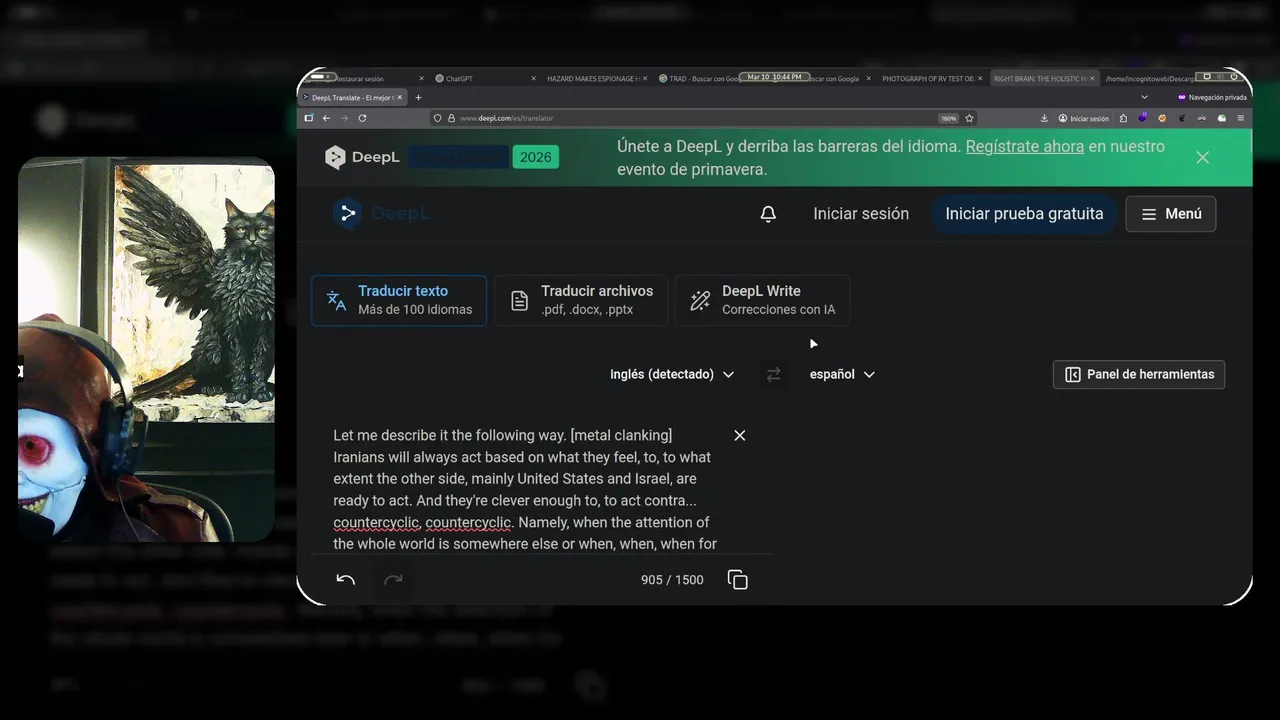Click the DeepL logo in the green banner
The height and width of the screenshot is (720, 1280).
pyautogui.click(x=362, y=157)
